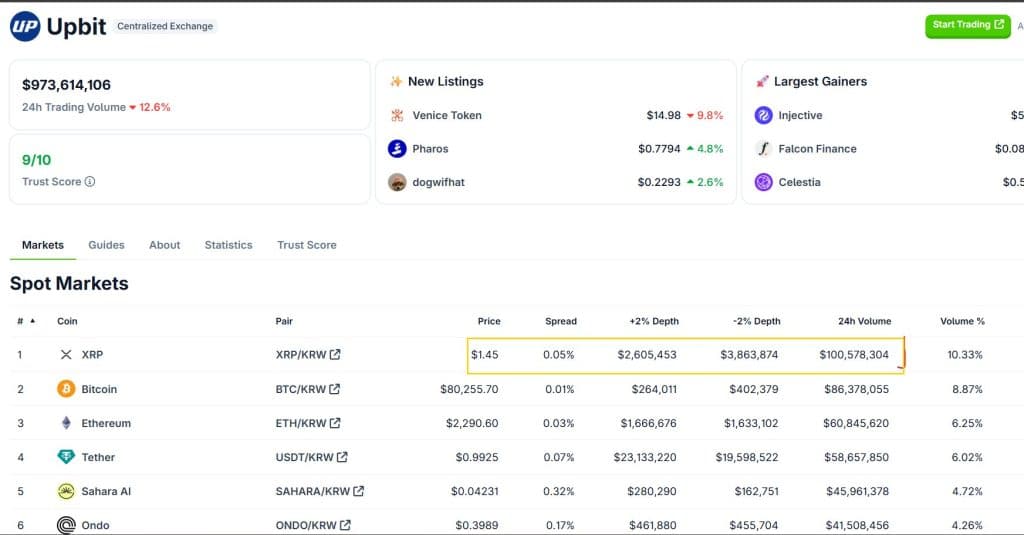Sort table by Price column header

click(488, 321)
